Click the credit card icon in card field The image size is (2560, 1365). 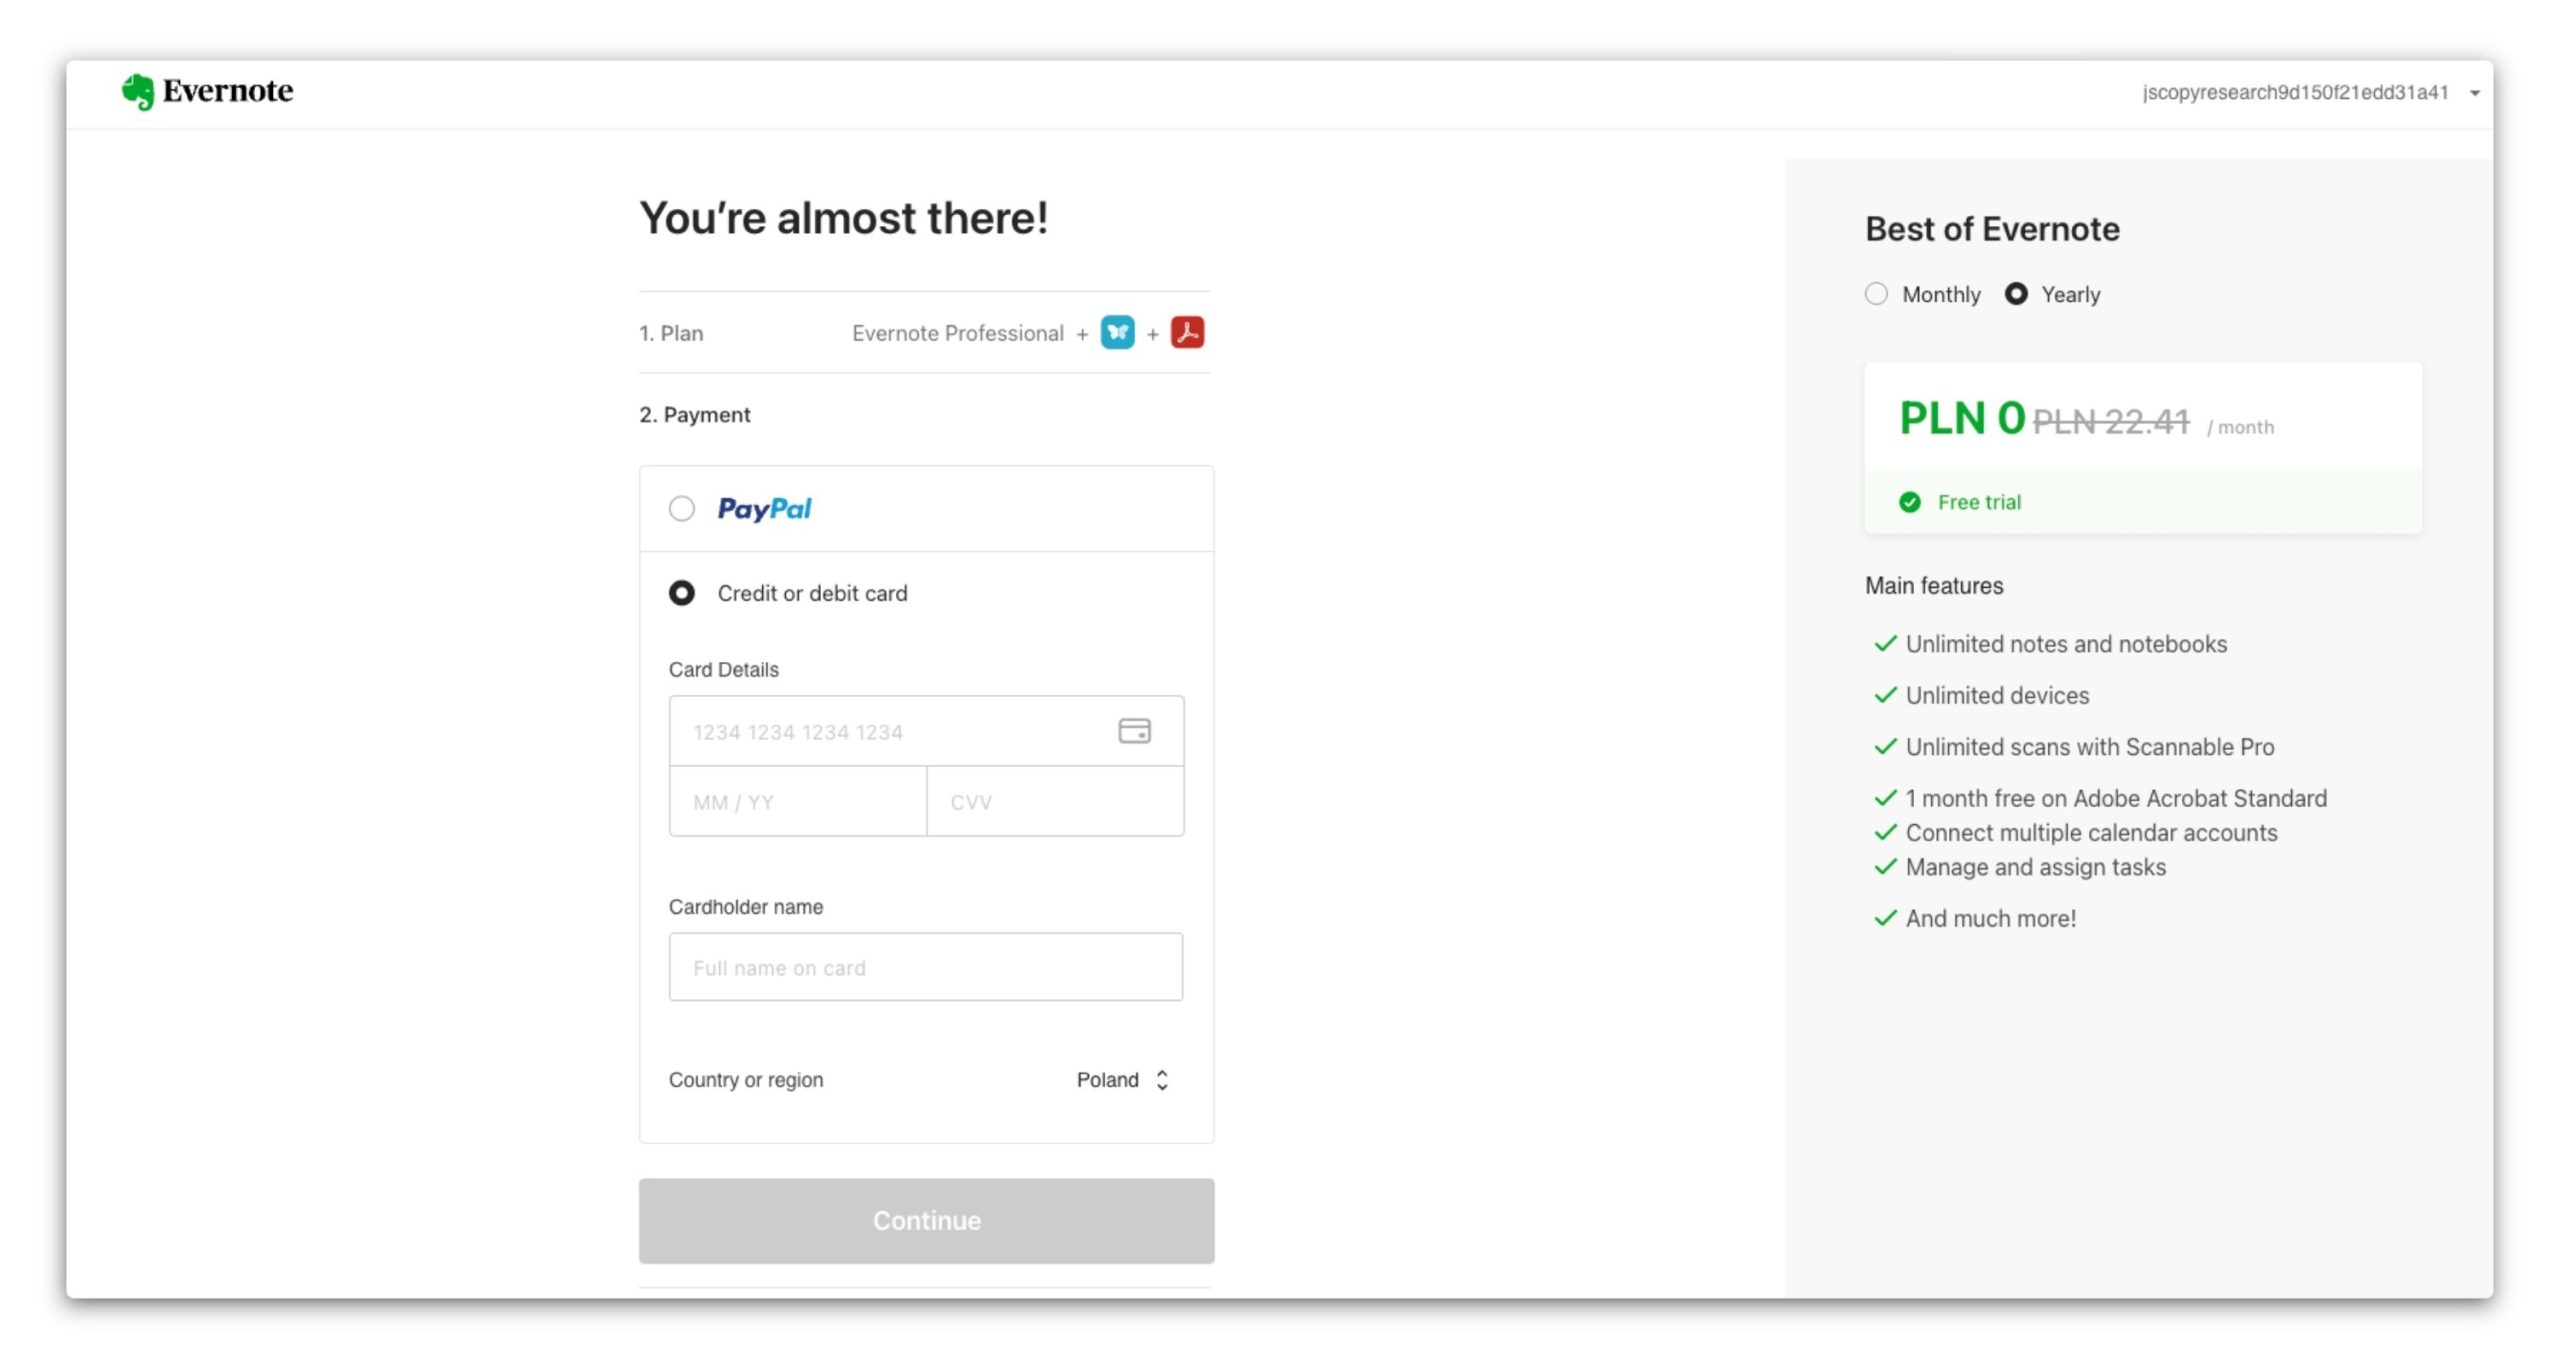pyautogui.click(x=1134, y=731)
